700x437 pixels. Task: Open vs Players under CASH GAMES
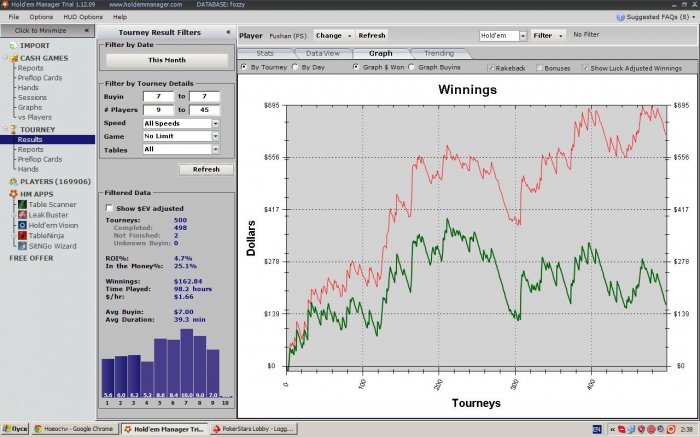pos(35,117)
